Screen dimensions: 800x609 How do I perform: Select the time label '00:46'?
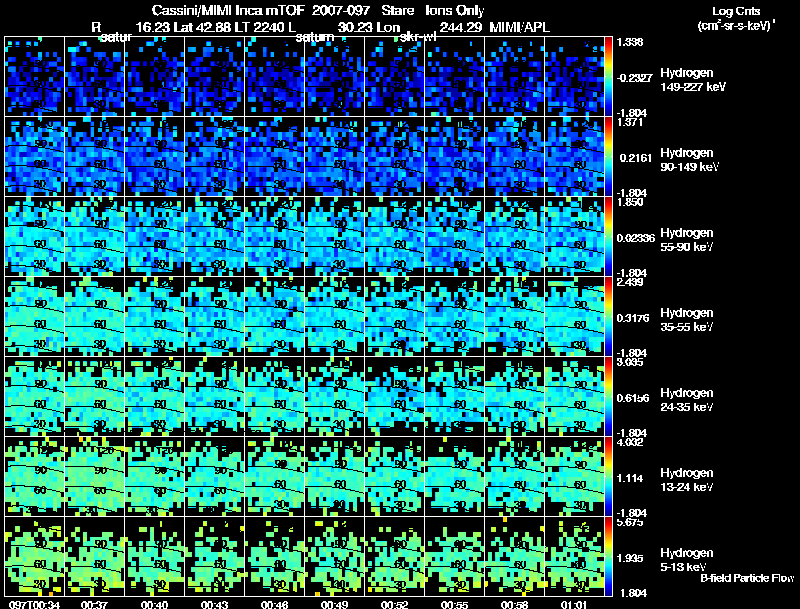274,605
